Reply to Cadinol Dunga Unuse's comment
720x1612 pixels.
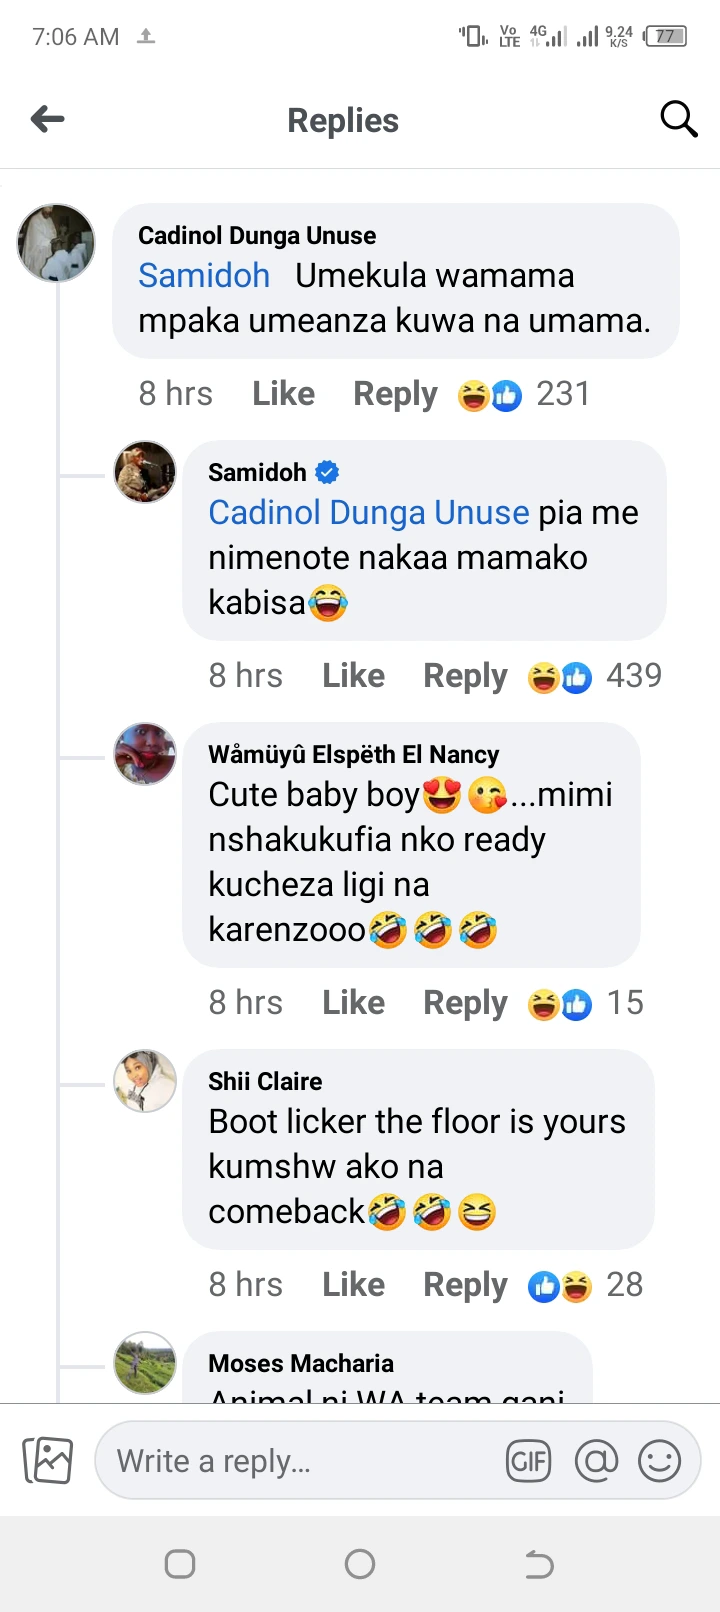click(x=395, y=394)
